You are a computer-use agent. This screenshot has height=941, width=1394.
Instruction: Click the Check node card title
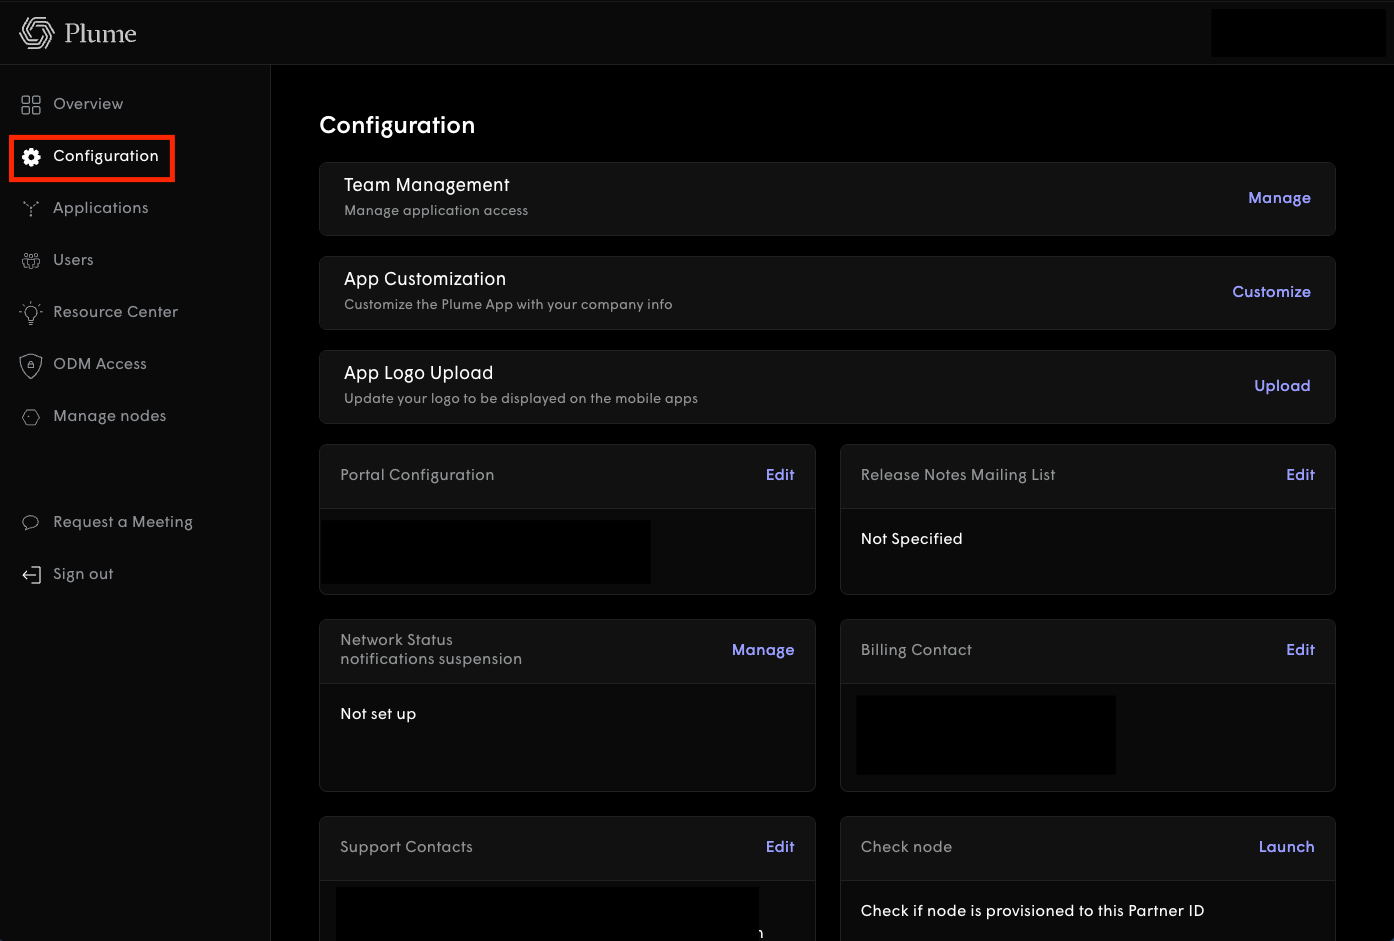pyautogui.click(x=906, y=847)
